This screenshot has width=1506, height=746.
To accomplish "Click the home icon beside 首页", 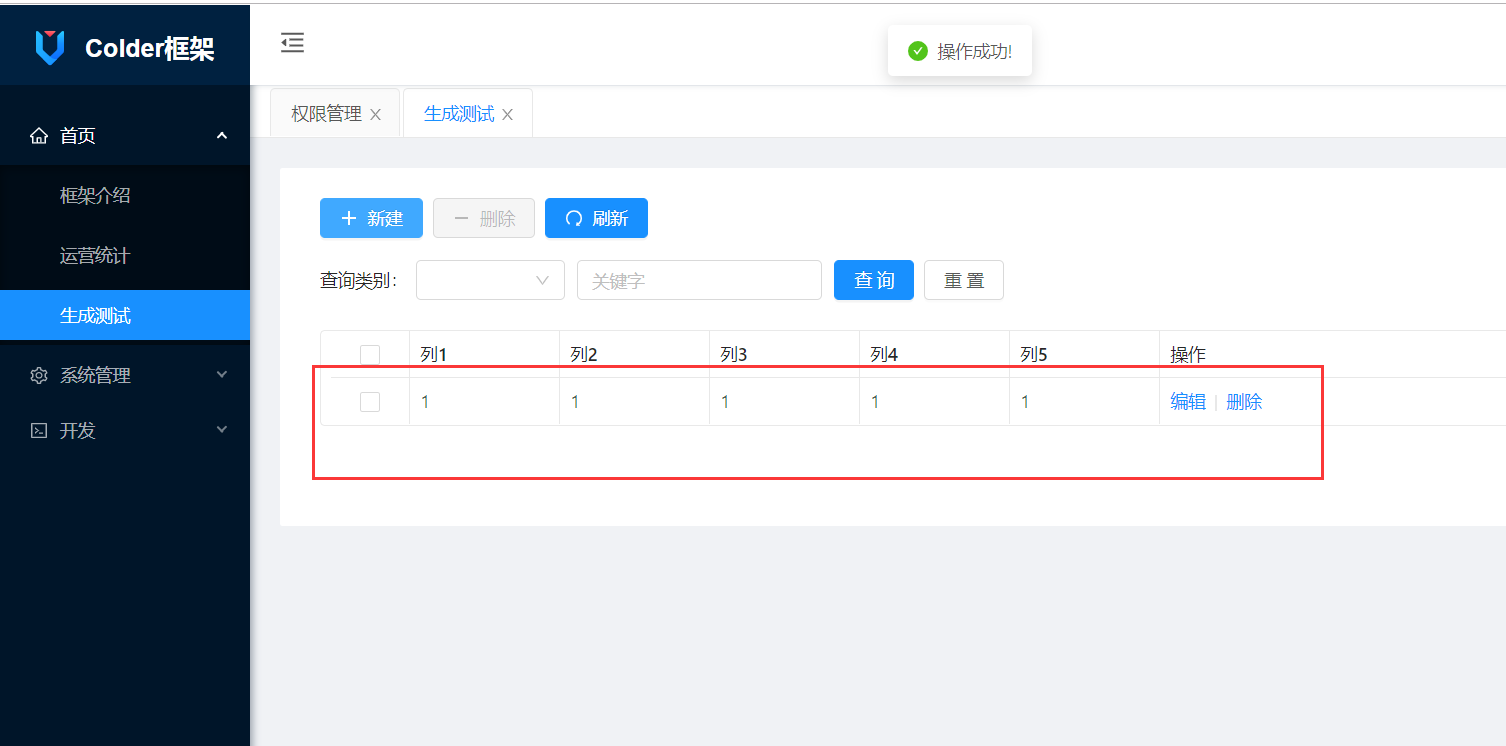I will 39,136.
